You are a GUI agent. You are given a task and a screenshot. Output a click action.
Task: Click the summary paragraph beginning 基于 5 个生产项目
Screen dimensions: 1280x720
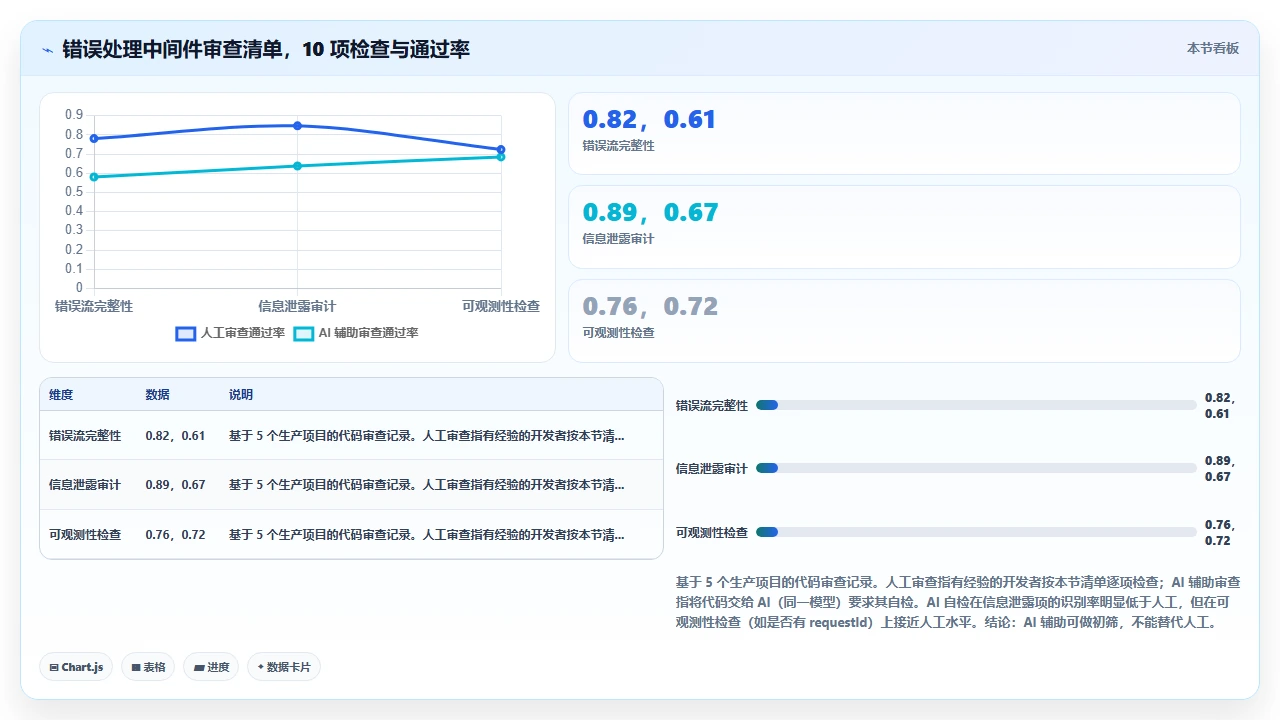[959, 601]
